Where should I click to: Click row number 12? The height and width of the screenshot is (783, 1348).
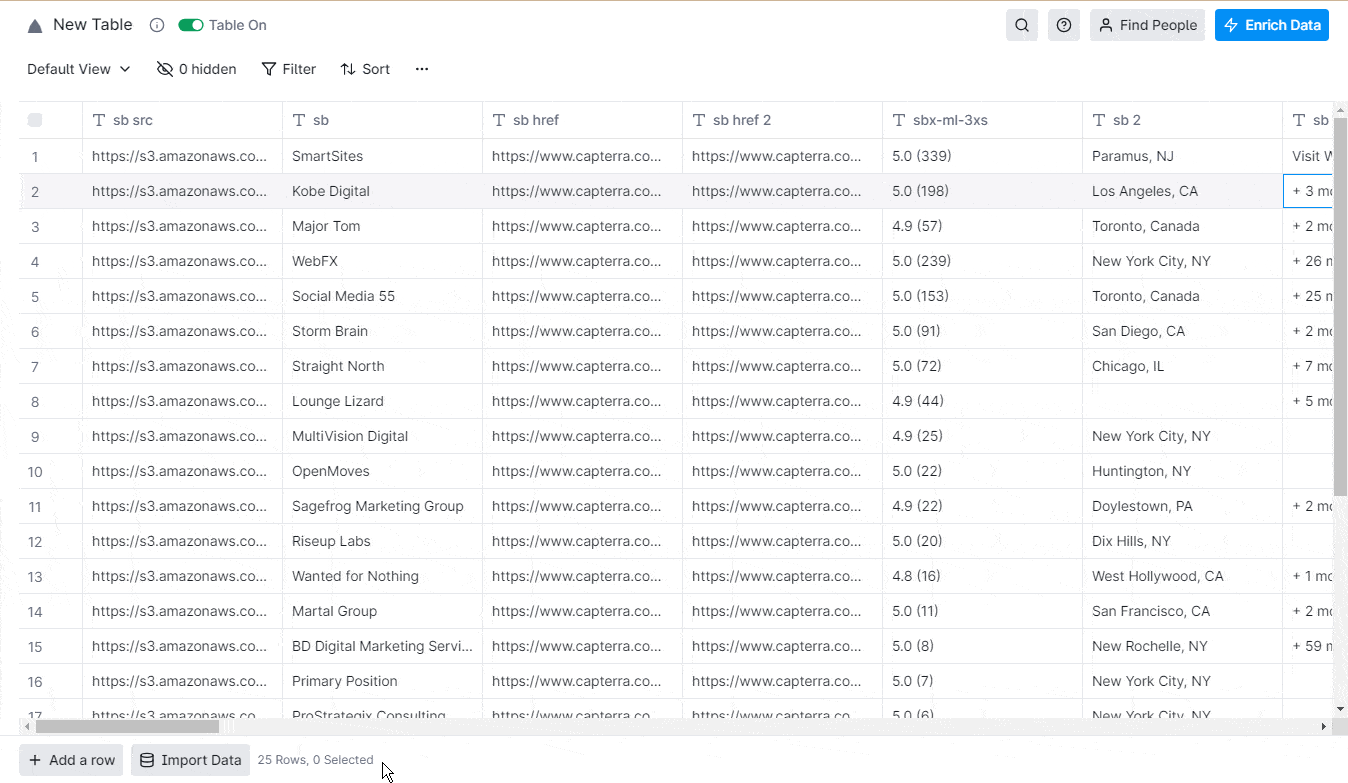coord(35,542)
